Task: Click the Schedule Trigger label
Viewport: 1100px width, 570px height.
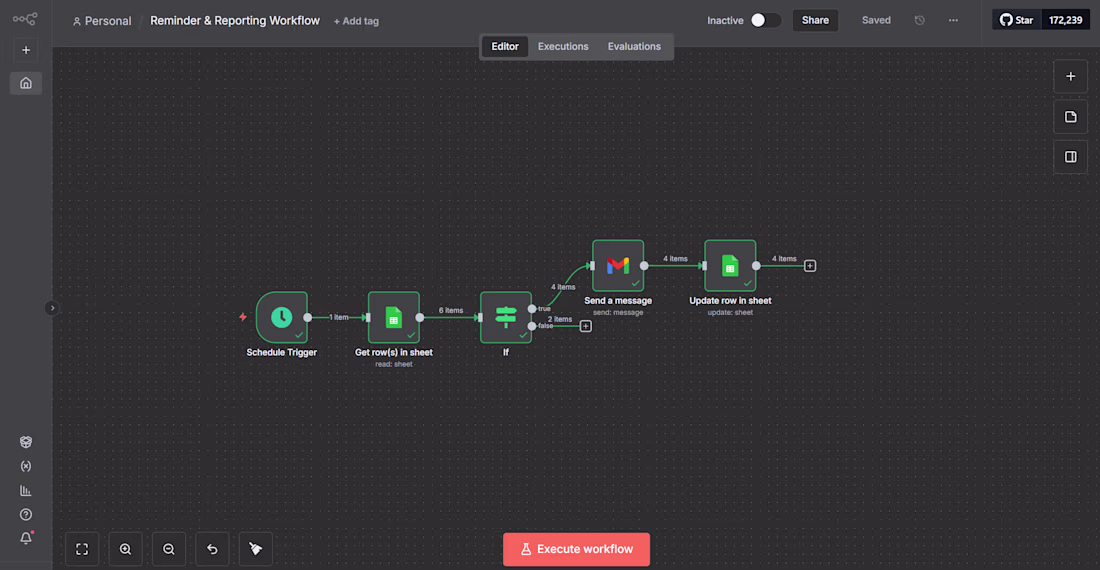Action: [x=281, y=353]
